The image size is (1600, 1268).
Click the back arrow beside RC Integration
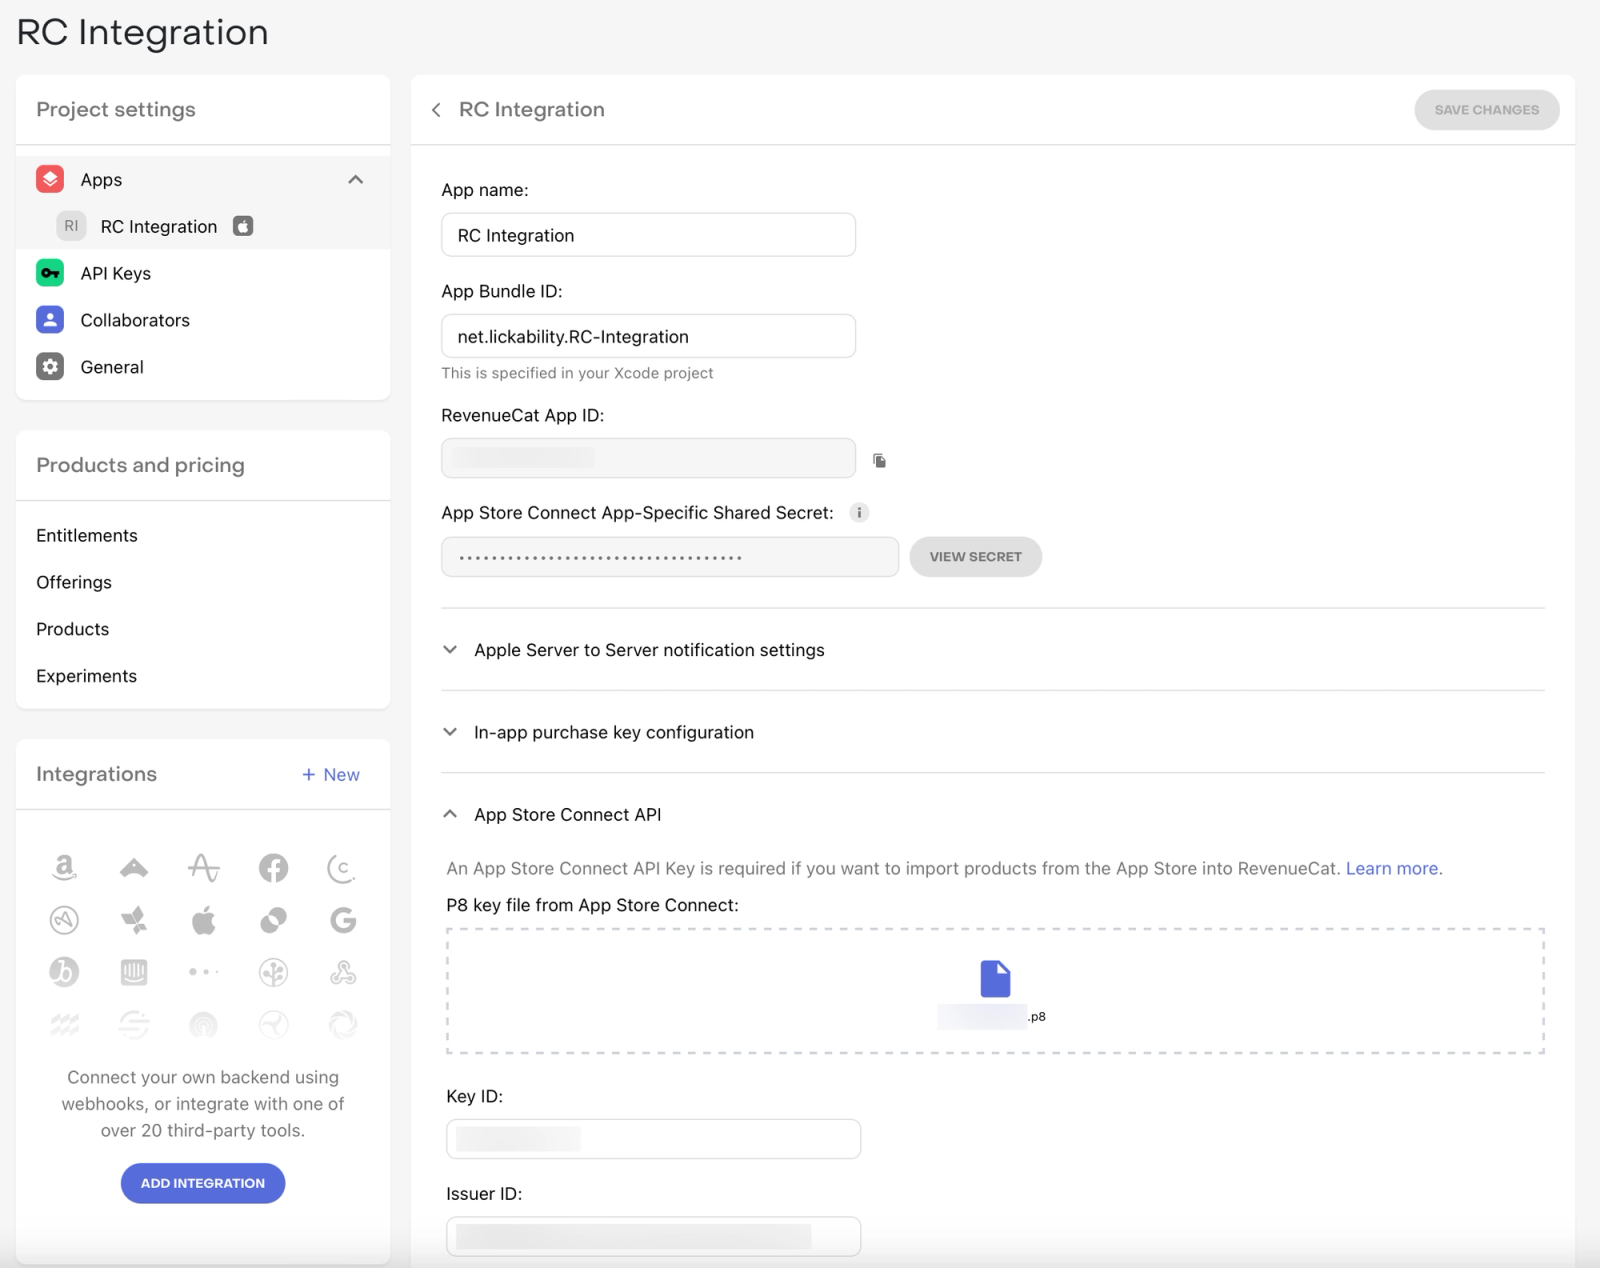coord(436,110)
